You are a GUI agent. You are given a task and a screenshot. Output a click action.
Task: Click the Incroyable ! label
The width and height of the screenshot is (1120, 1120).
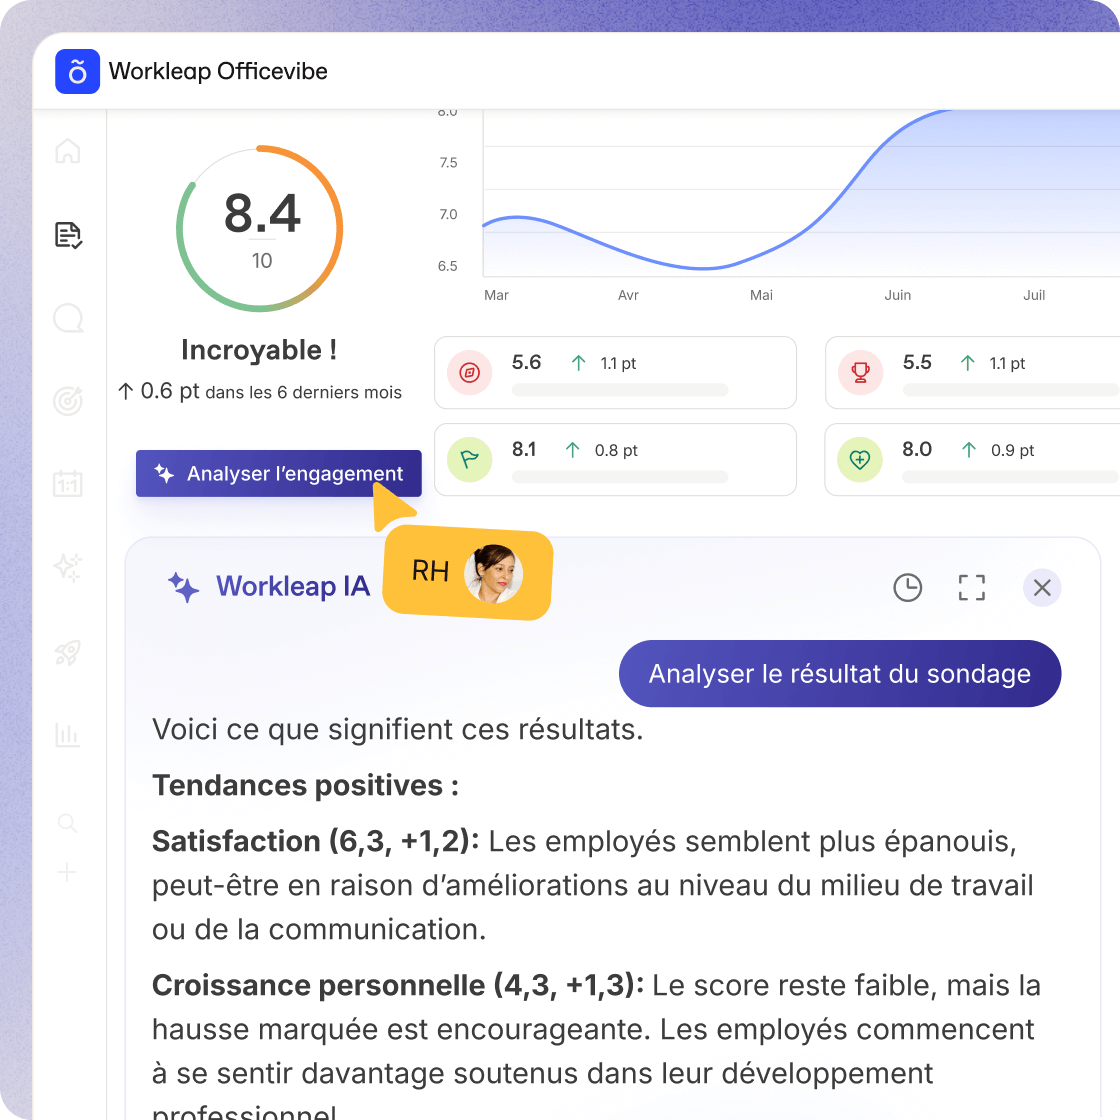pos(259,350)
